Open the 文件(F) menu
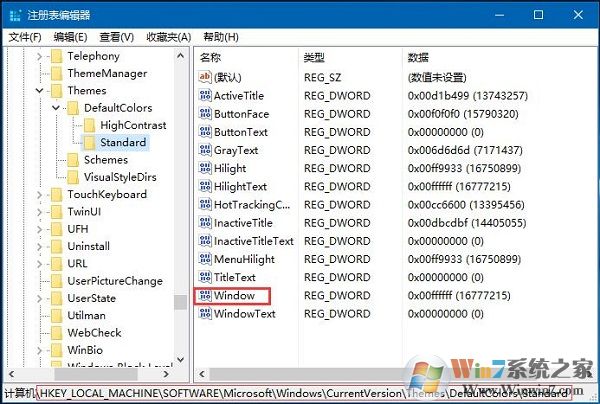The width and height of the screenshot is (600, 404). click(x=25, y=37)
